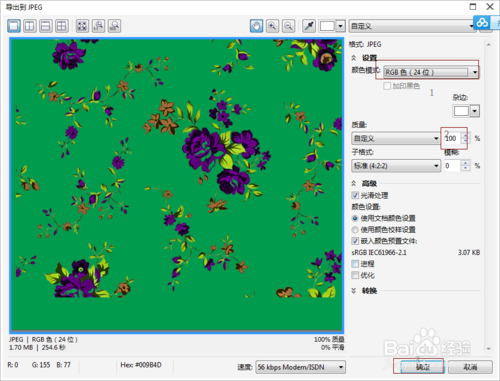
Task: Toggle the 加印黑色 checkbox
Action: click(387, 86)
